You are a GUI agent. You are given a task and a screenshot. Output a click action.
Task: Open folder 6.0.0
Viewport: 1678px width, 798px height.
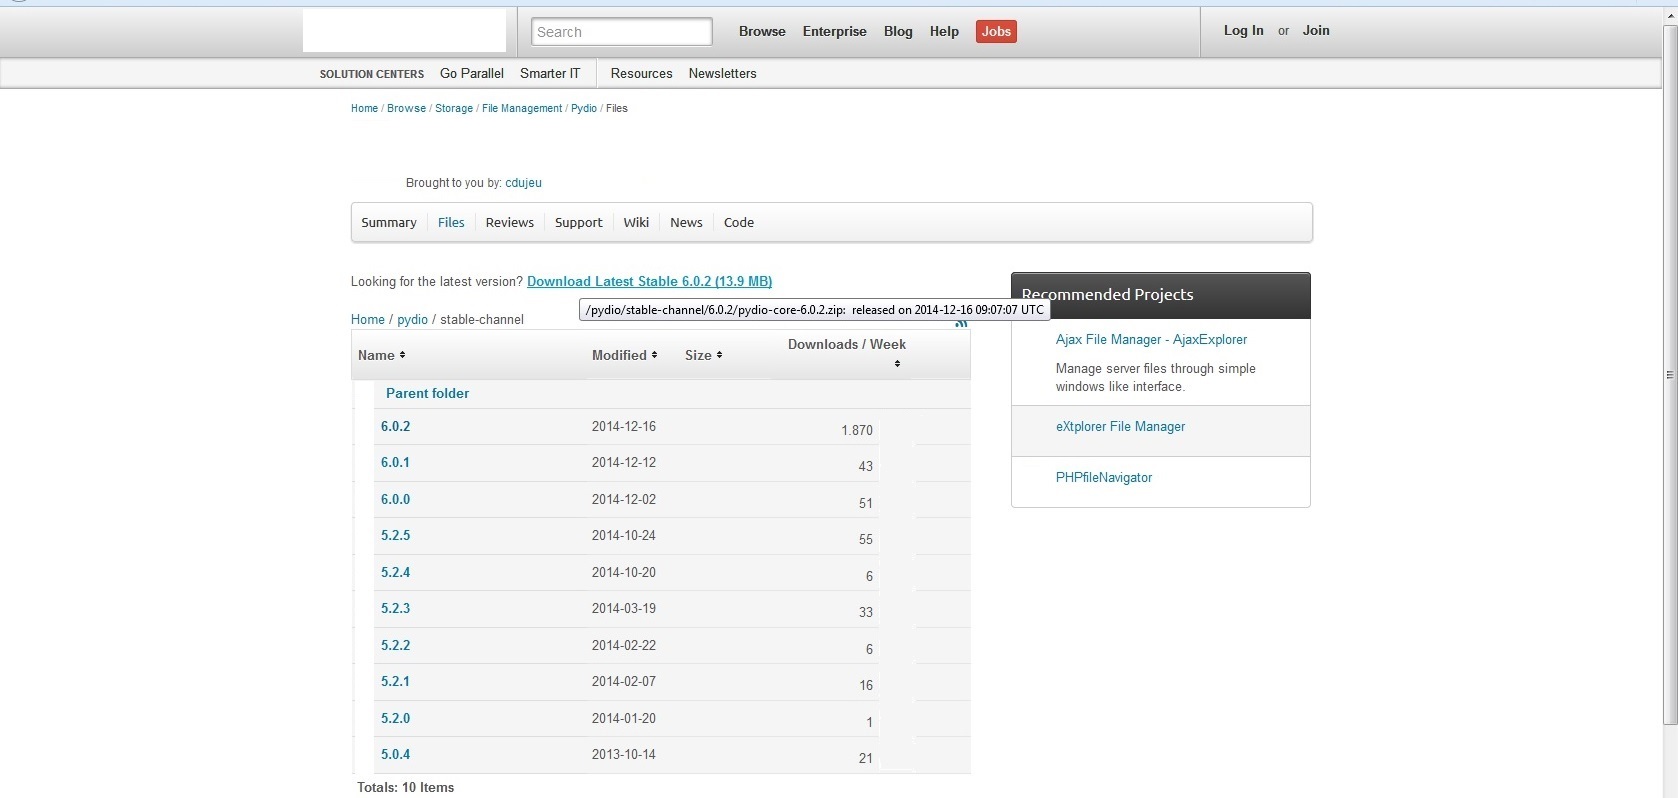click(x=395, y=500)
